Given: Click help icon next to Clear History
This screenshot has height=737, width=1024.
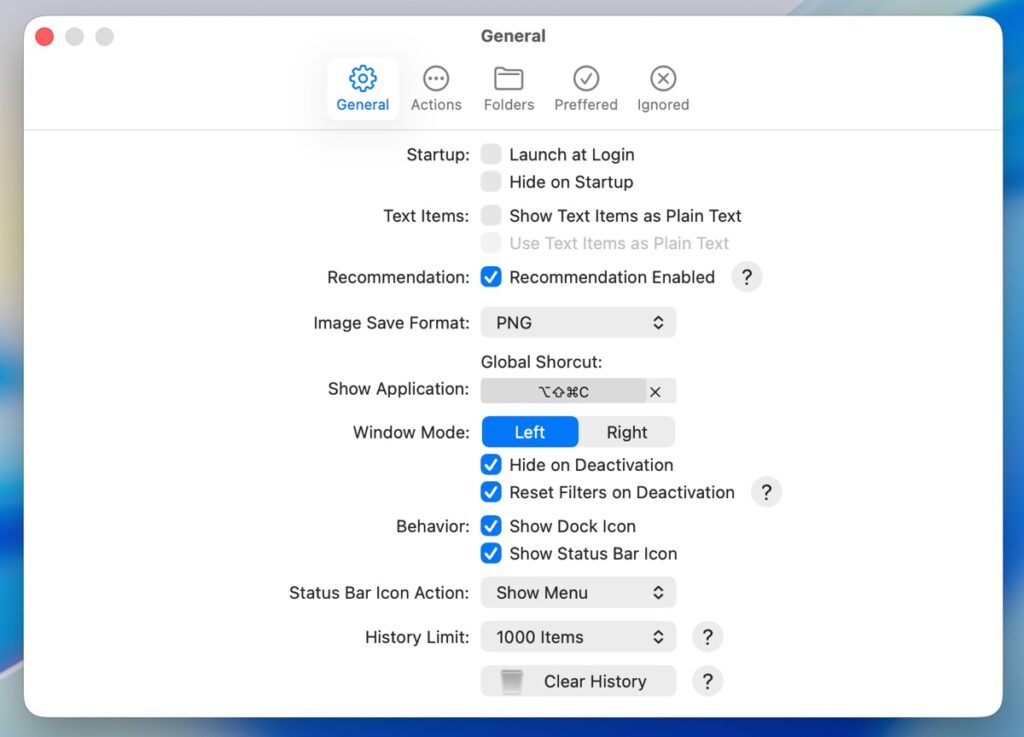Looking at the screenshot, I should [707, 681].
